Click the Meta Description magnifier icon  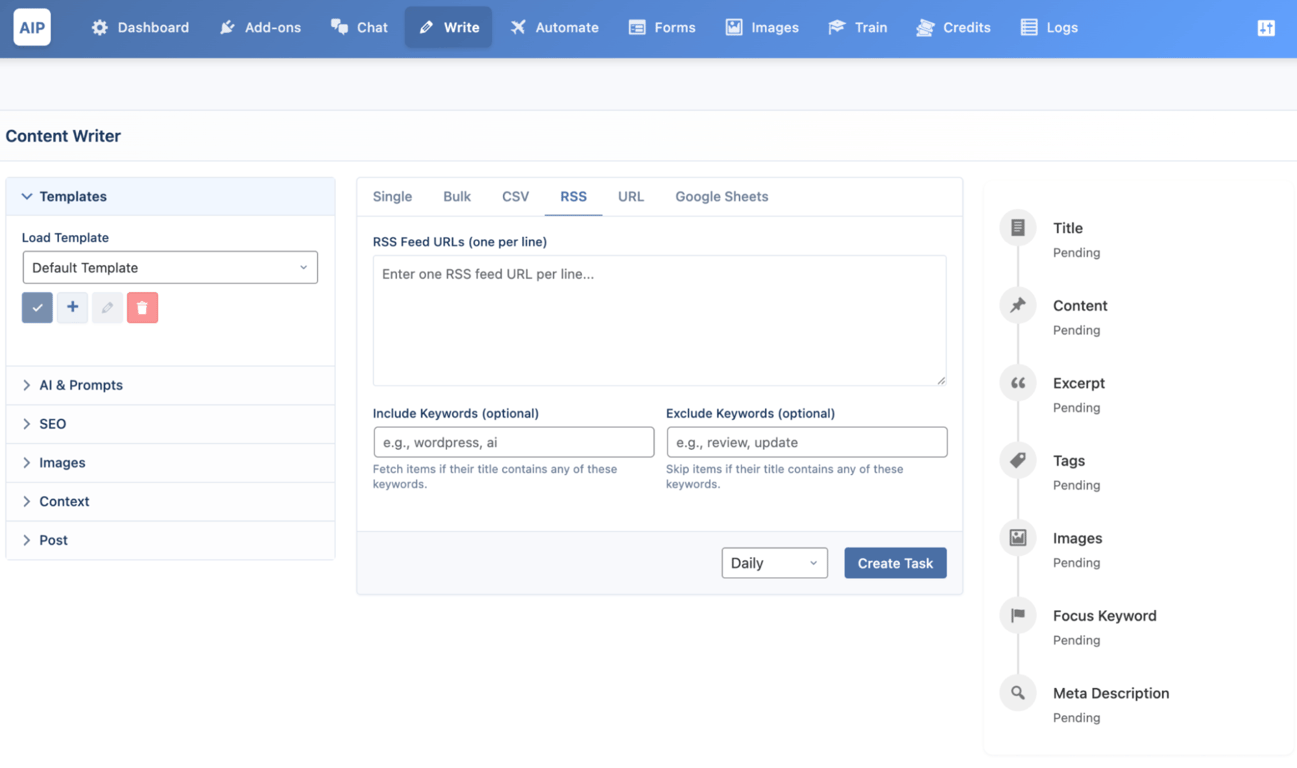[1017, 692]
